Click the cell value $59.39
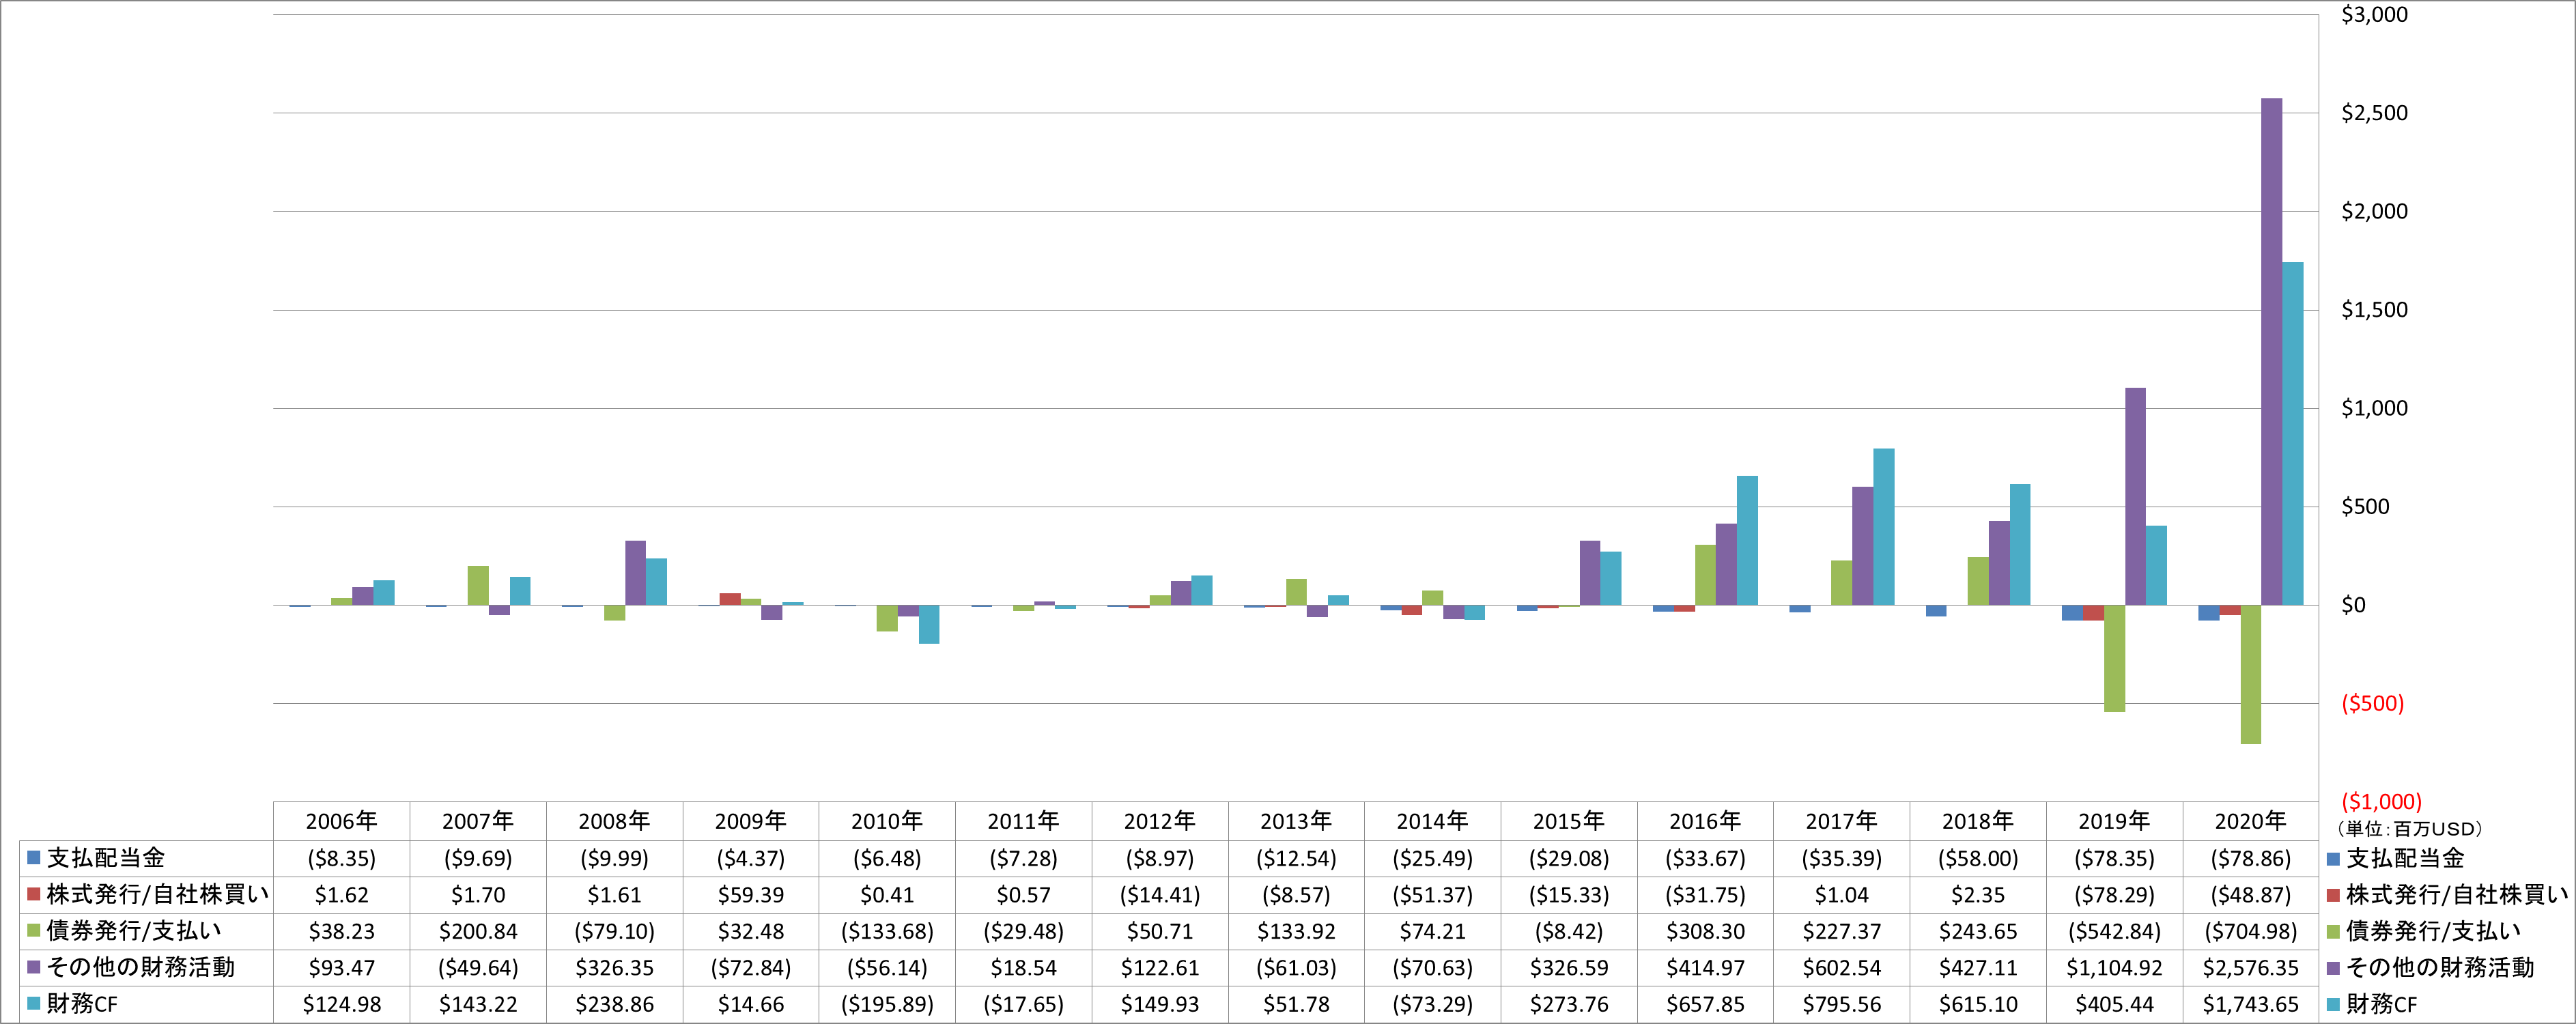Screen dimensions: 2576x1024 (751, 895)
